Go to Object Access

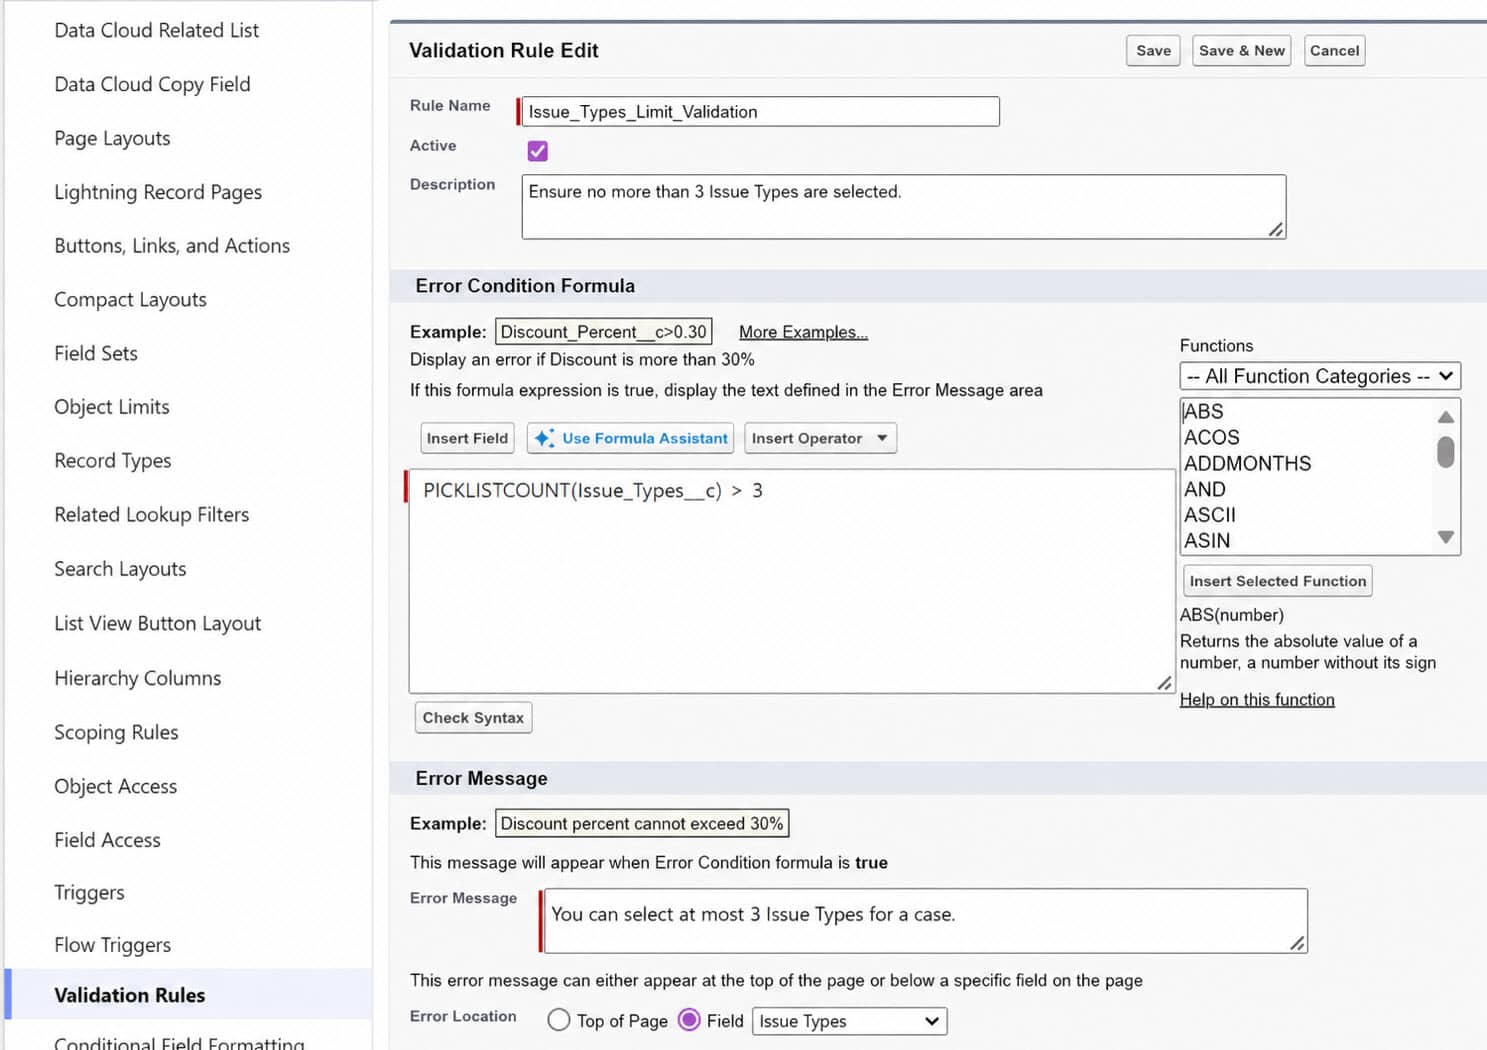[116, 787]
